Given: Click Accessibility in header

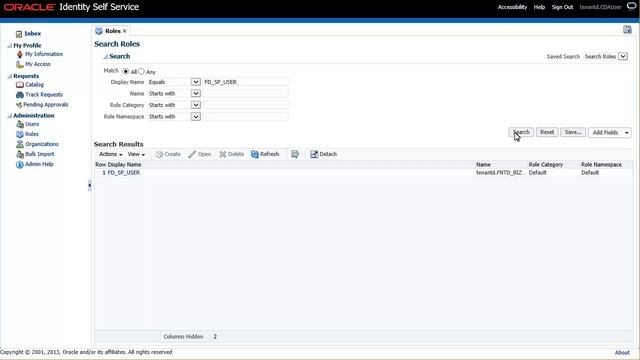Looking at the screenshot, I should point(512,7).
